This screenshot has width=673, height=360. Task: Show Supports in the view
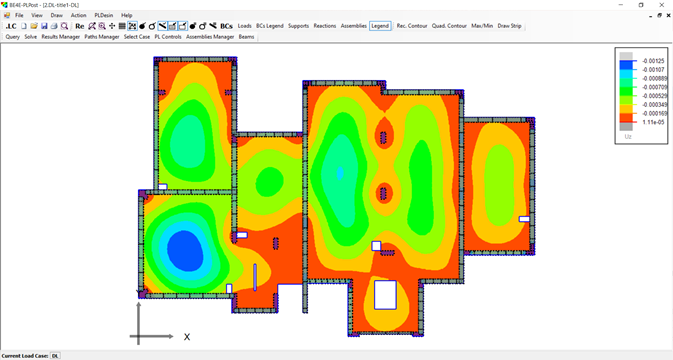(x=299, y=26)
